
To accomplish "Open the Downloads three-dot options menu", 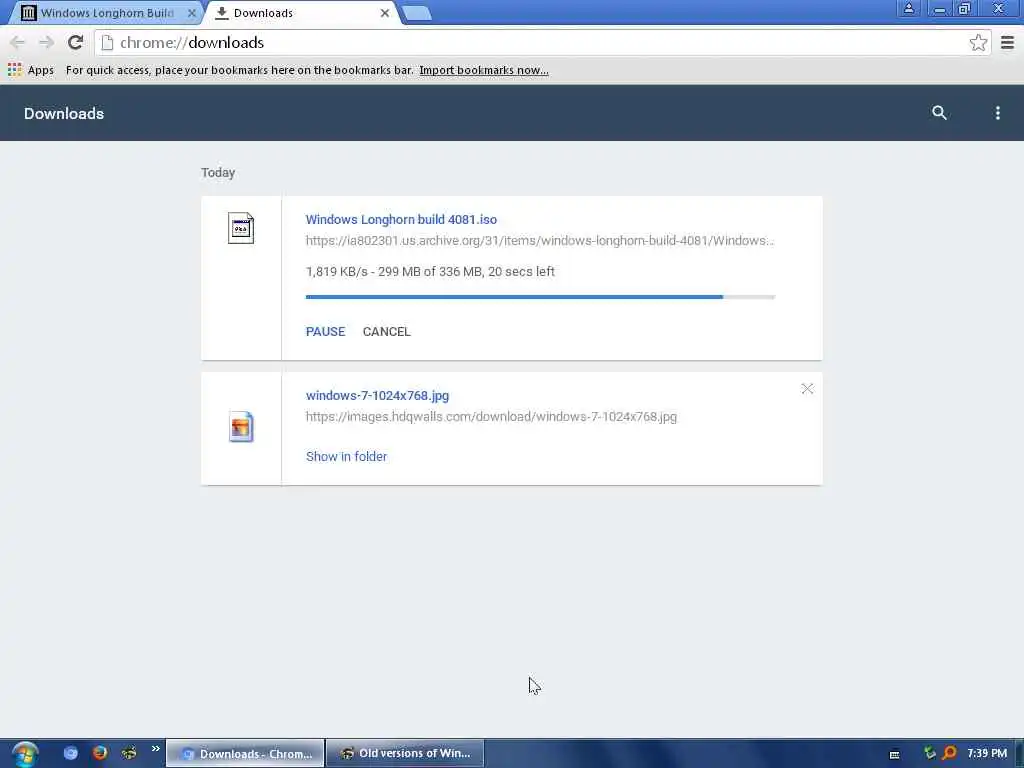I will pos(997,113).
